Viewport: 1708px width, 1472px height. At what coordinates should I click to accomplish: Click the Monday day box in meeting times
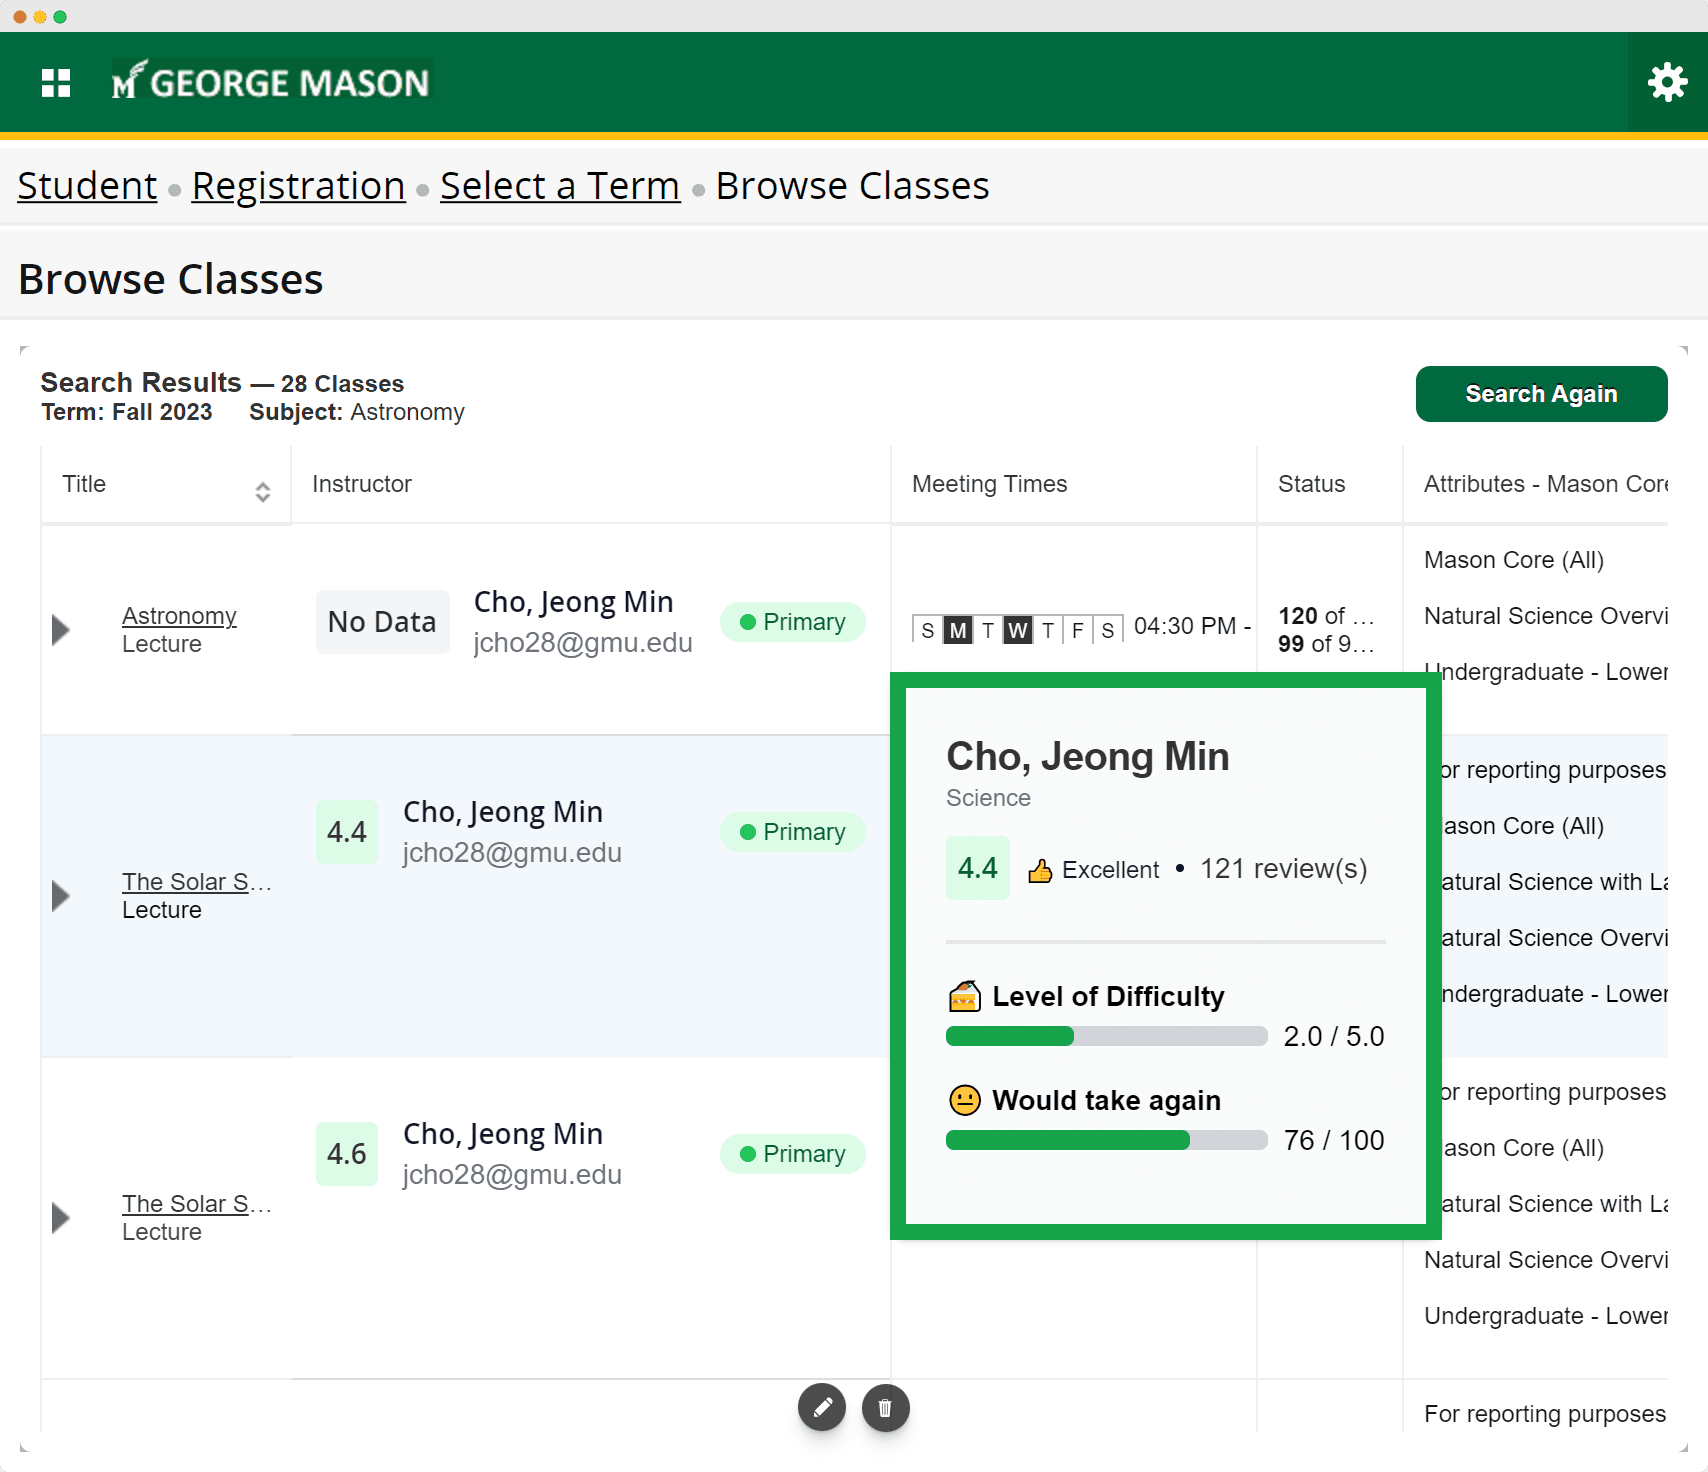coord(958,630)
